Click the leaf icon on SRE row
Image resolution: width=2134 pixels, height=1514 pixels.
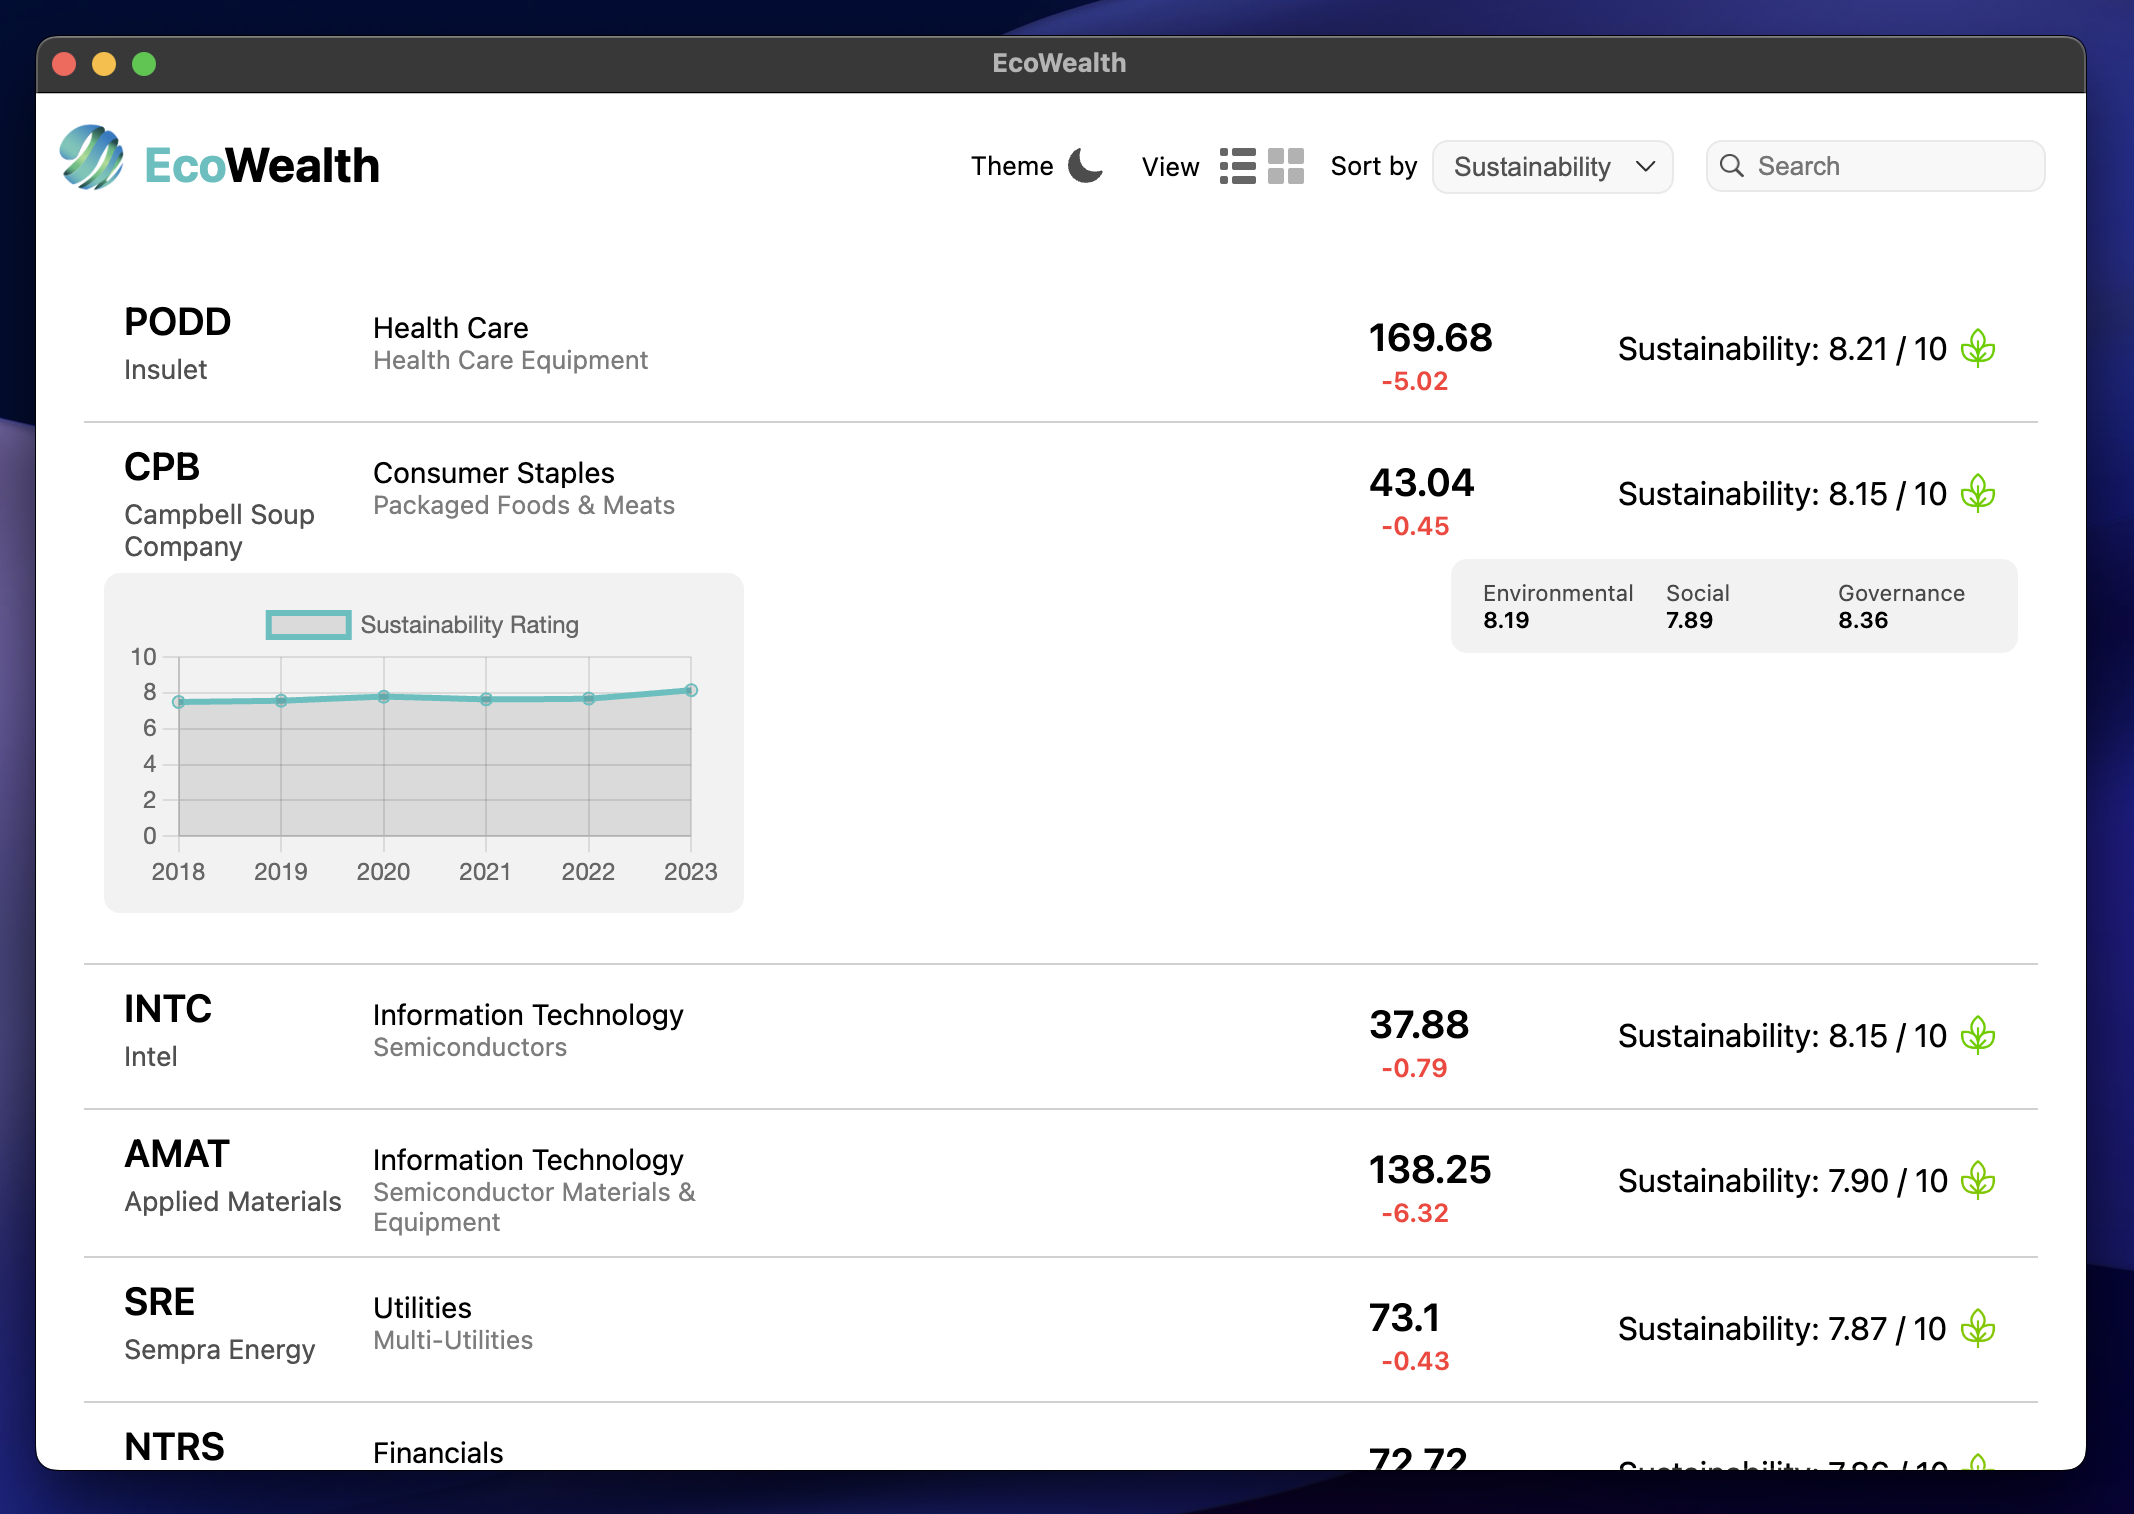click(1977, 1328)
